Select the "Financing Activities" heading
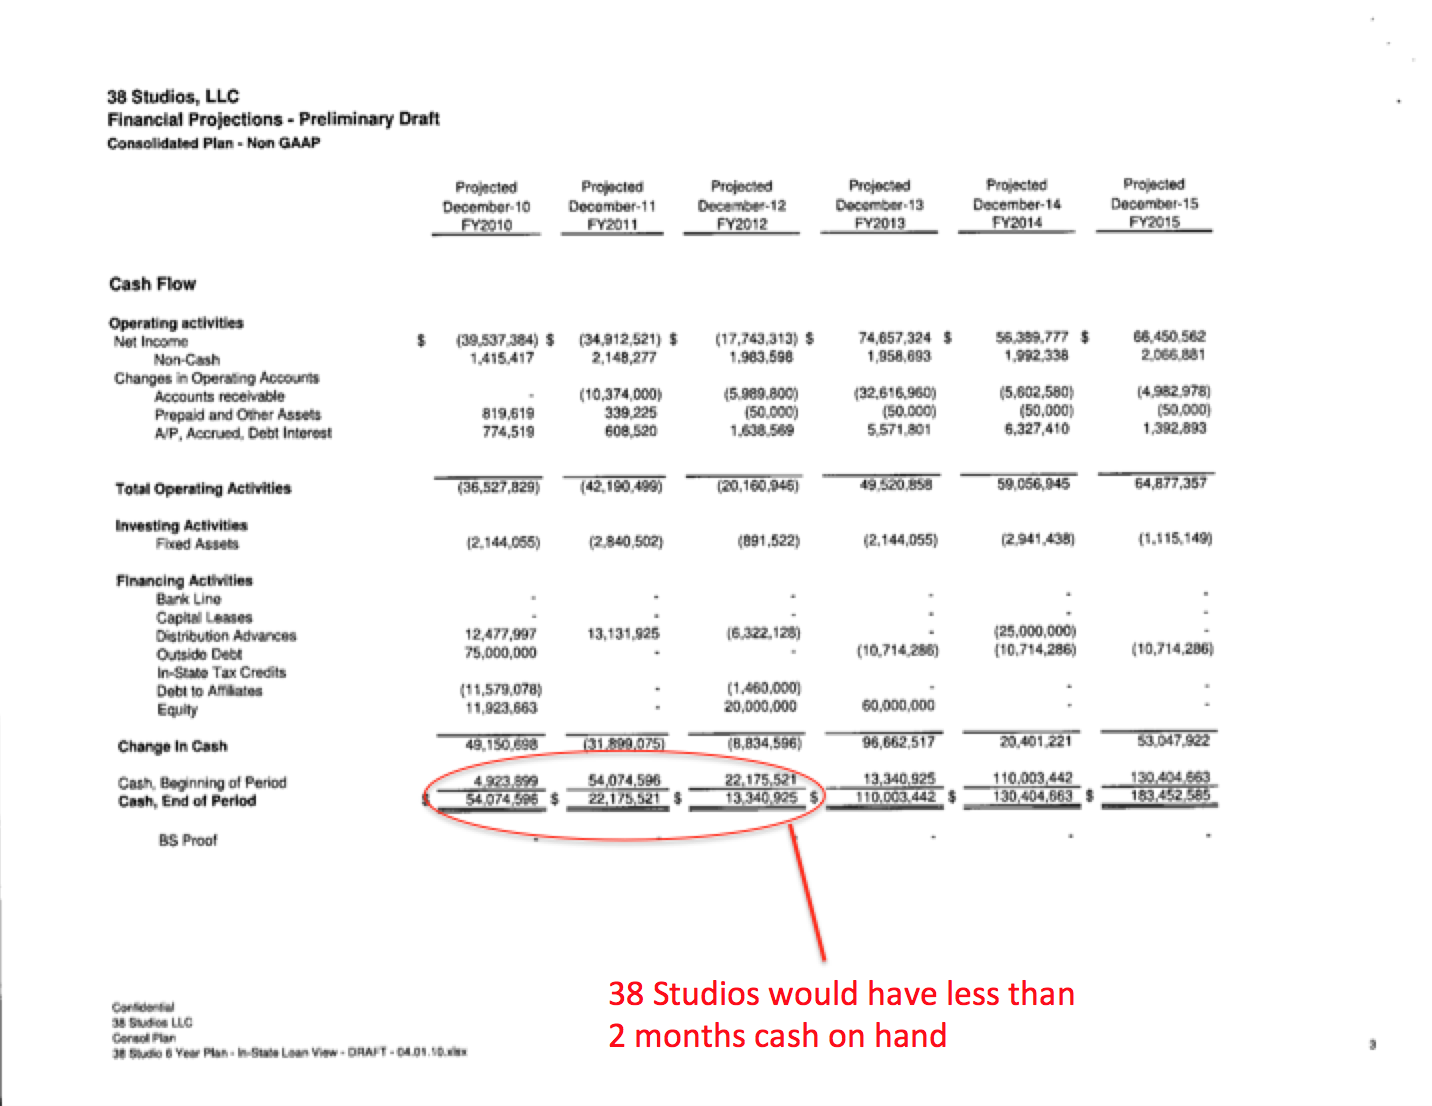The image size is (1432, 1106). coord(184,580)
